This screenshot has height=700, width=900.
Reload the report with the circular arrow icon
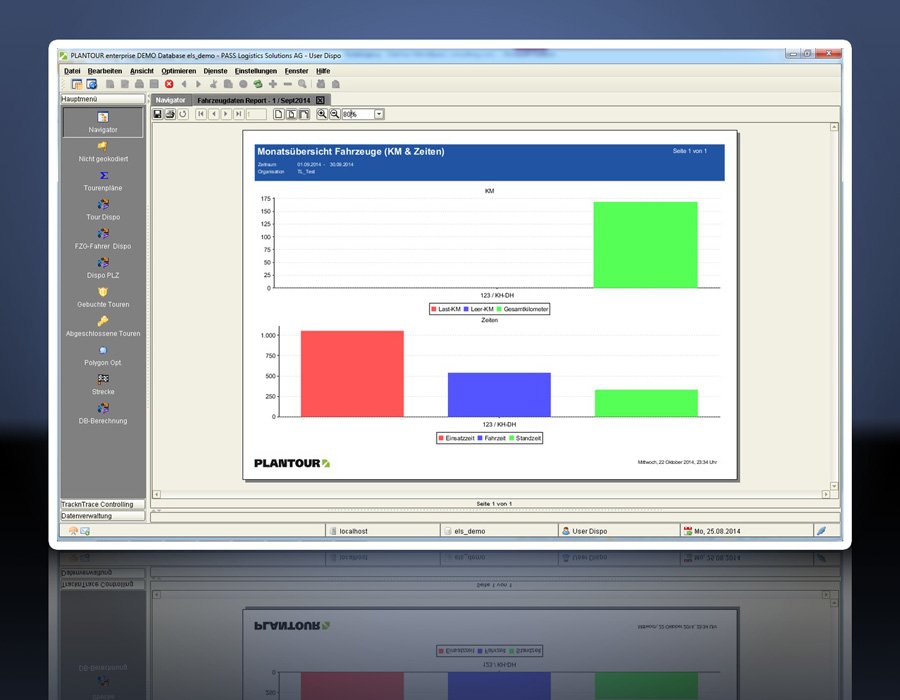[x=183, y=114]
